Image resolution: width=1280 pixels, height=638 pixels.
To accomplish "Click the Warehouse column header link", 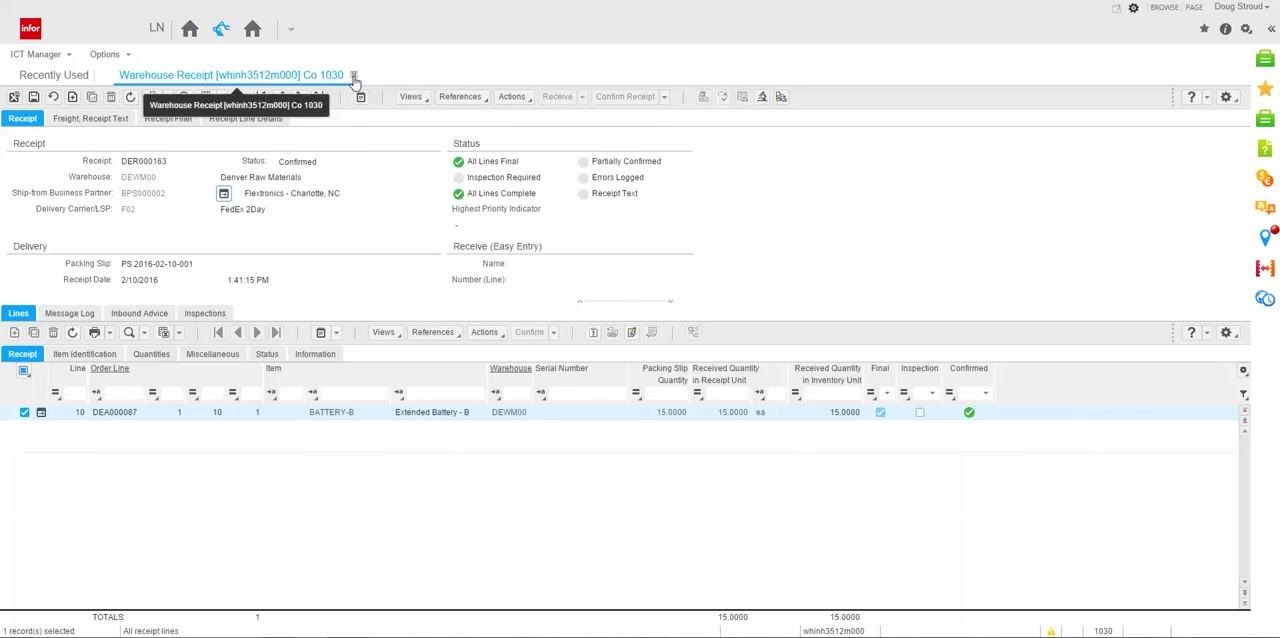I will pyautogui.click(x=510, y=368).
